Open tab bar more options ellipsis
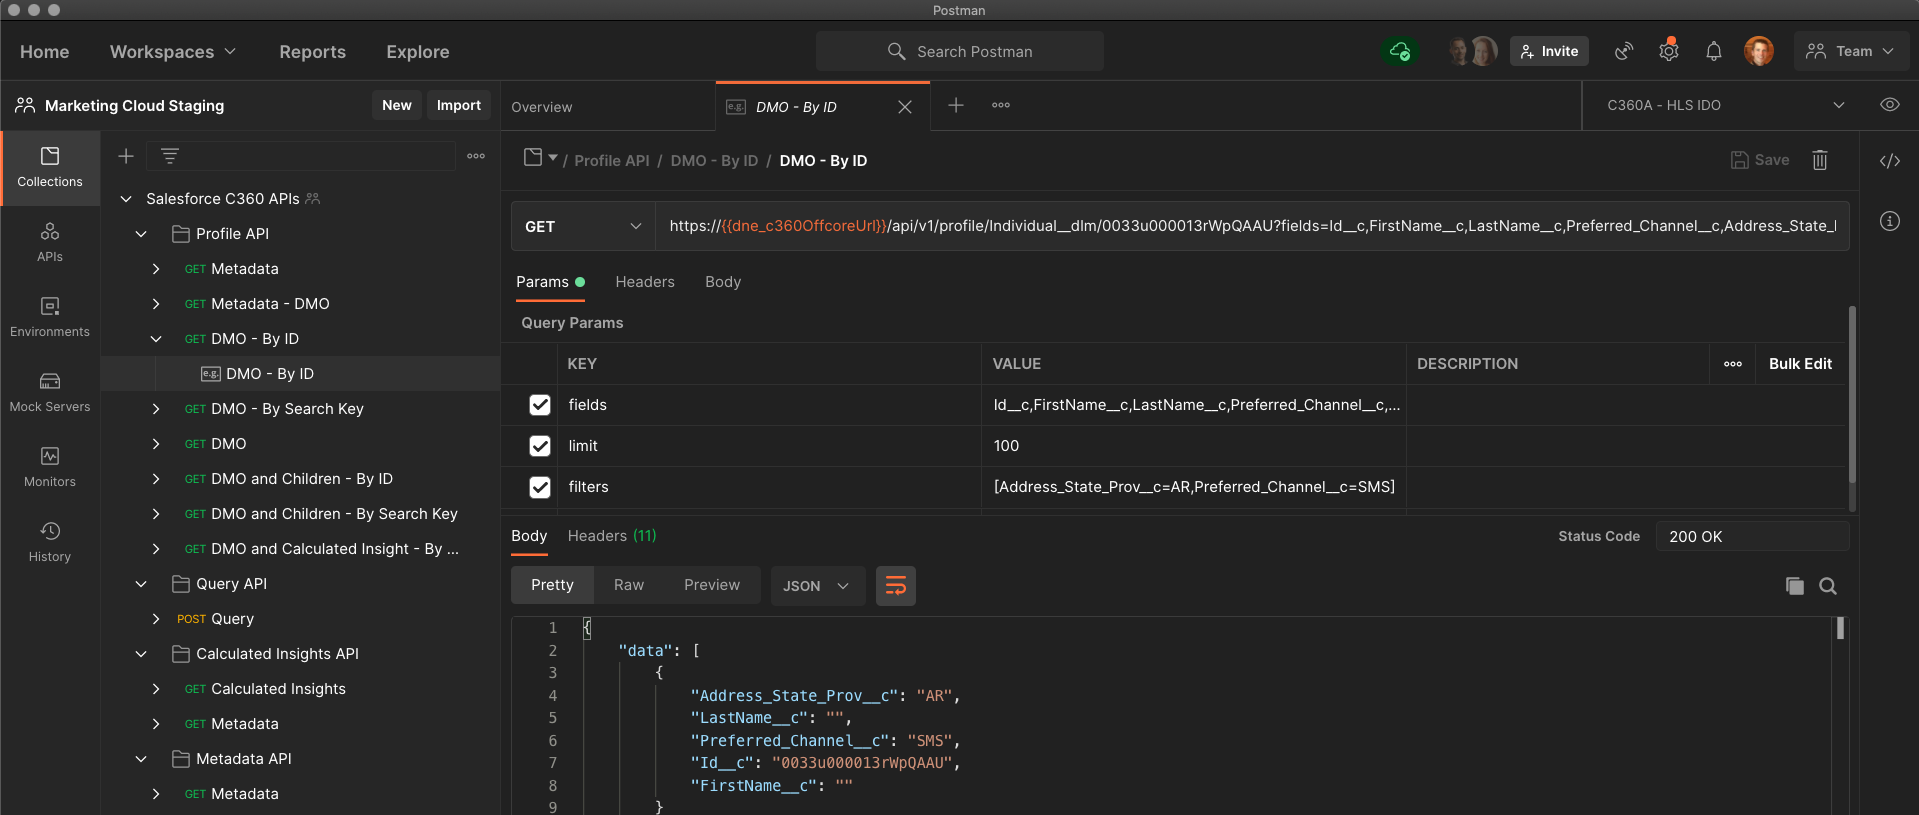Viewport: 1919px width, 815px height. click(x=1001, y=105)
